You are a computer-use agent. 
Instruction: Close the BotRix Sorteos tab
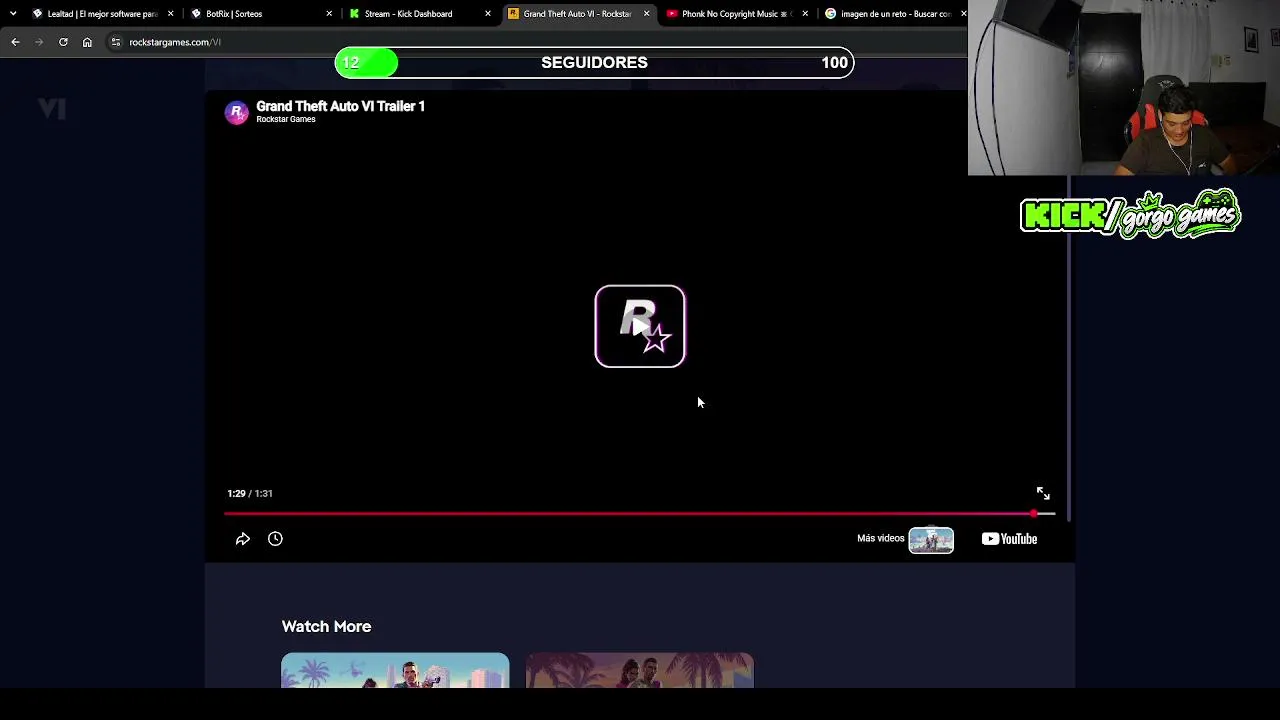[x=329, y=14]
